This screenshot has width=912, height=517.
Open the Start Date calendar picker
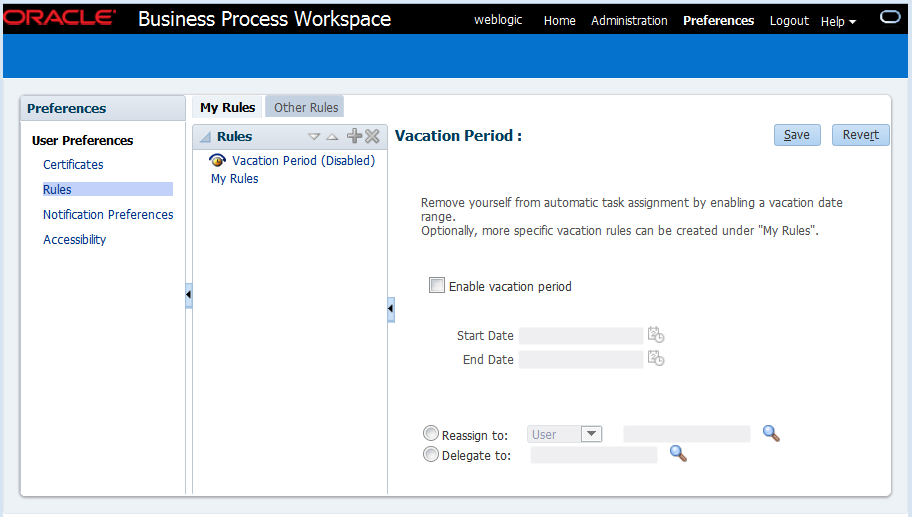click(656, 335)
